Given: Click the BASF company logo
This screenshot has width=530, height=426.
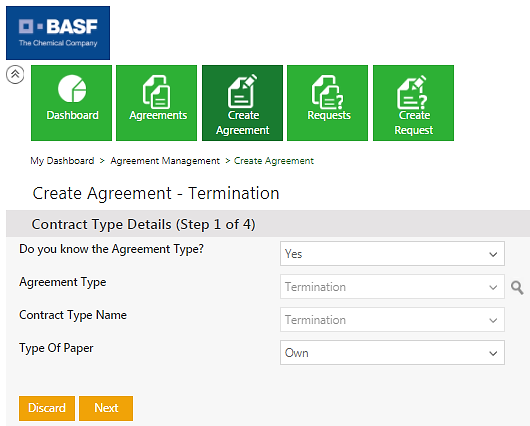Looking at the screenshot, I should [x=58, y=33].
